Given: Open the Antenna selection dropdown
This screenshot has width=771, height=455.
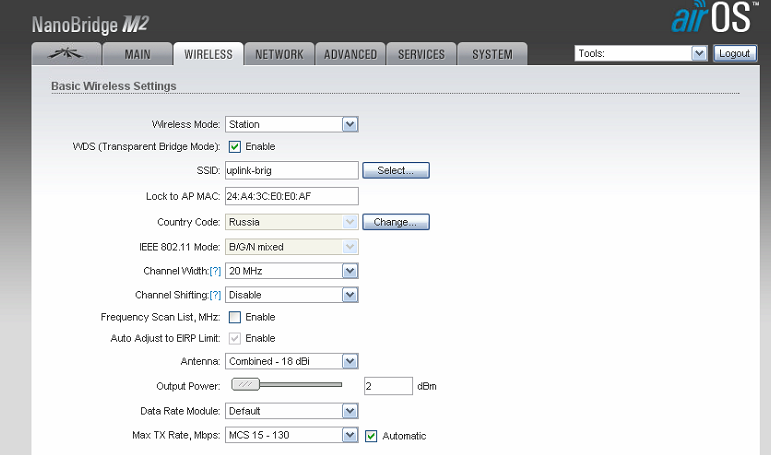Looking at the screenshot, I should (x=291, y=361).
